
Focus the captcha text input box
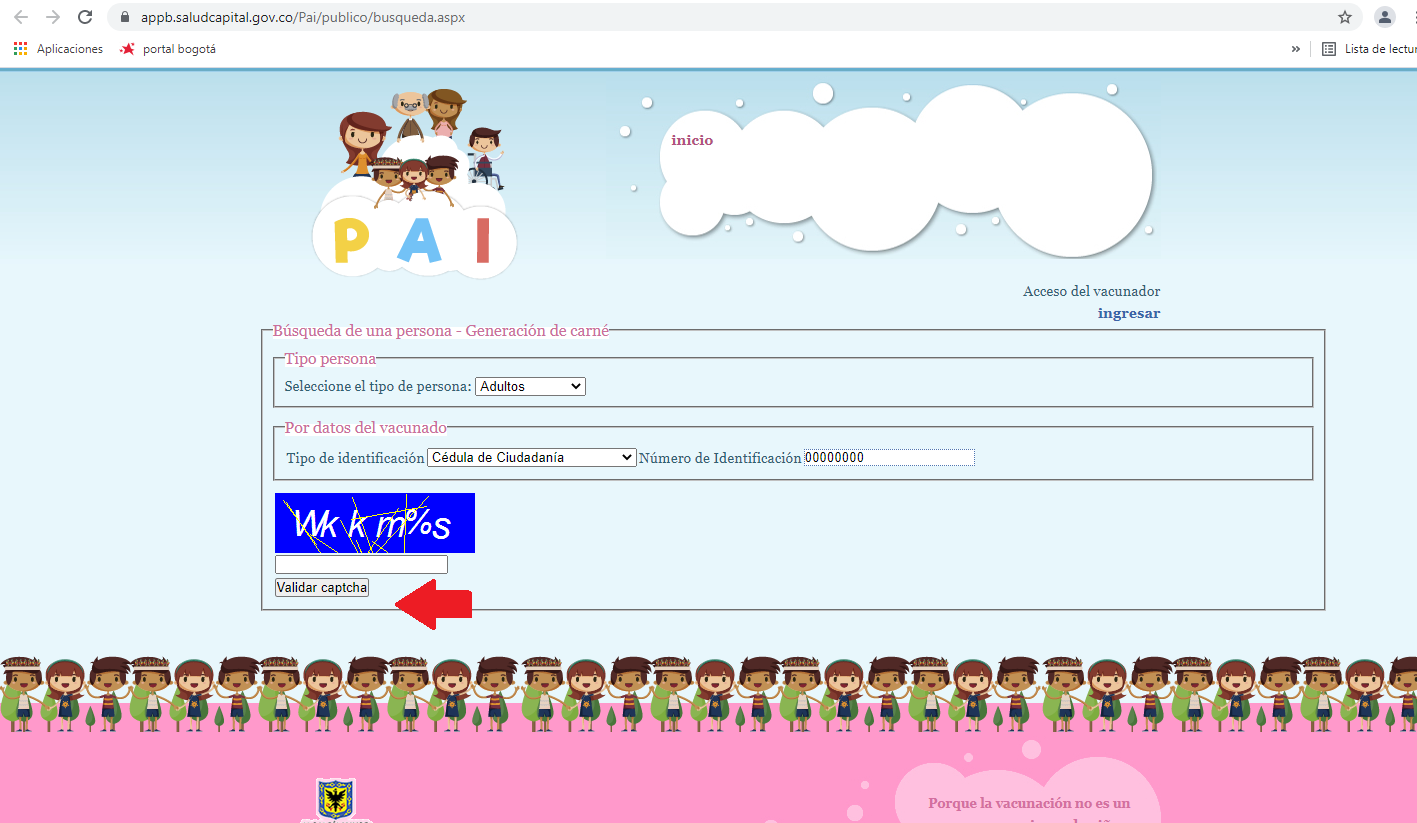coord(361,565)
